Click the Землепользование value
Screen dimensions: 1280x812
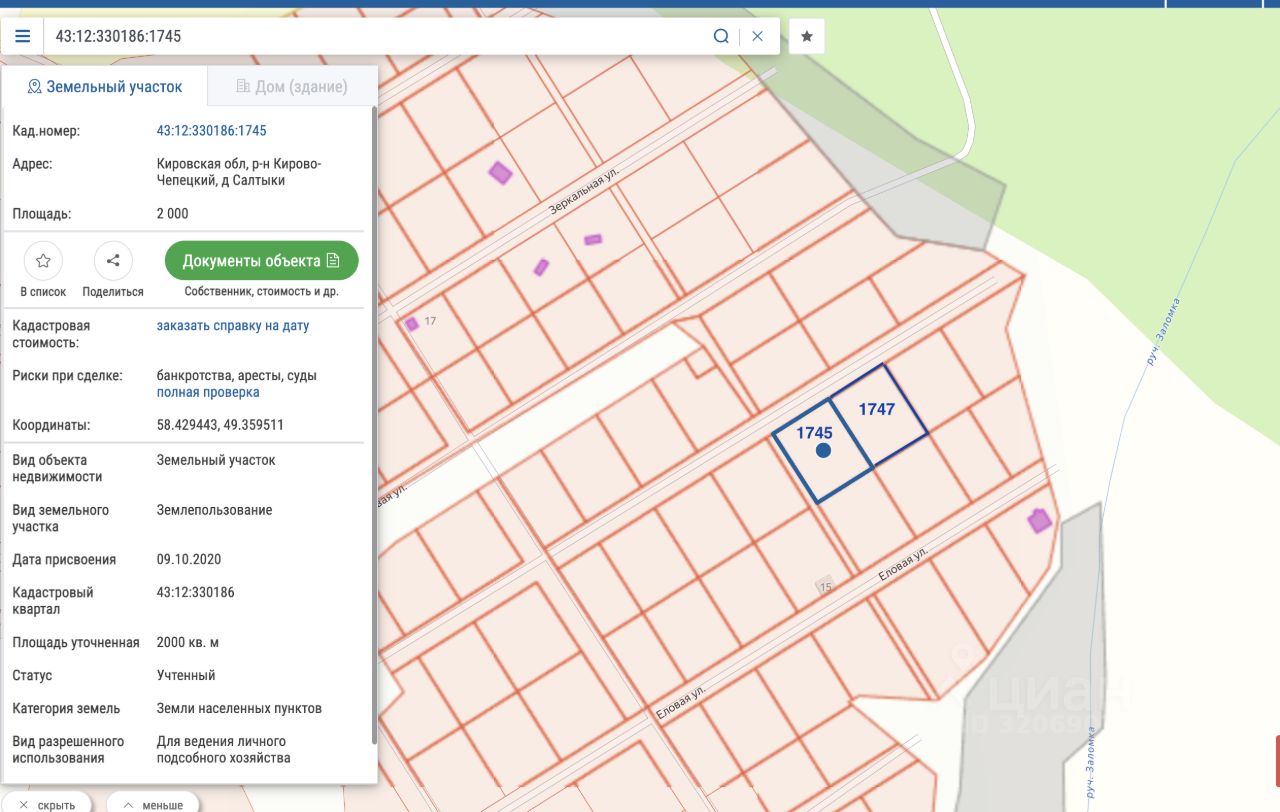click(x=215, y=510)
